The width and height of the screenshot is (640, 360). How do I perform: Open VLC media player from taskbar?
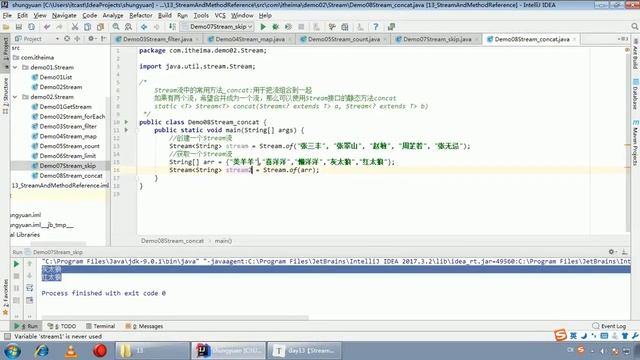point(71,351)
